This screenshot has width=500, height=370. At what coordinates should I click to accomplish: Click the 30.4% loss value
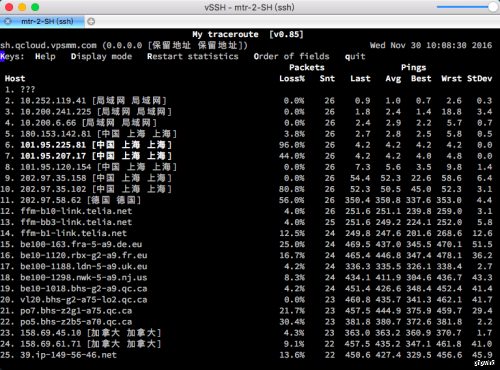[x=292, y=322]
